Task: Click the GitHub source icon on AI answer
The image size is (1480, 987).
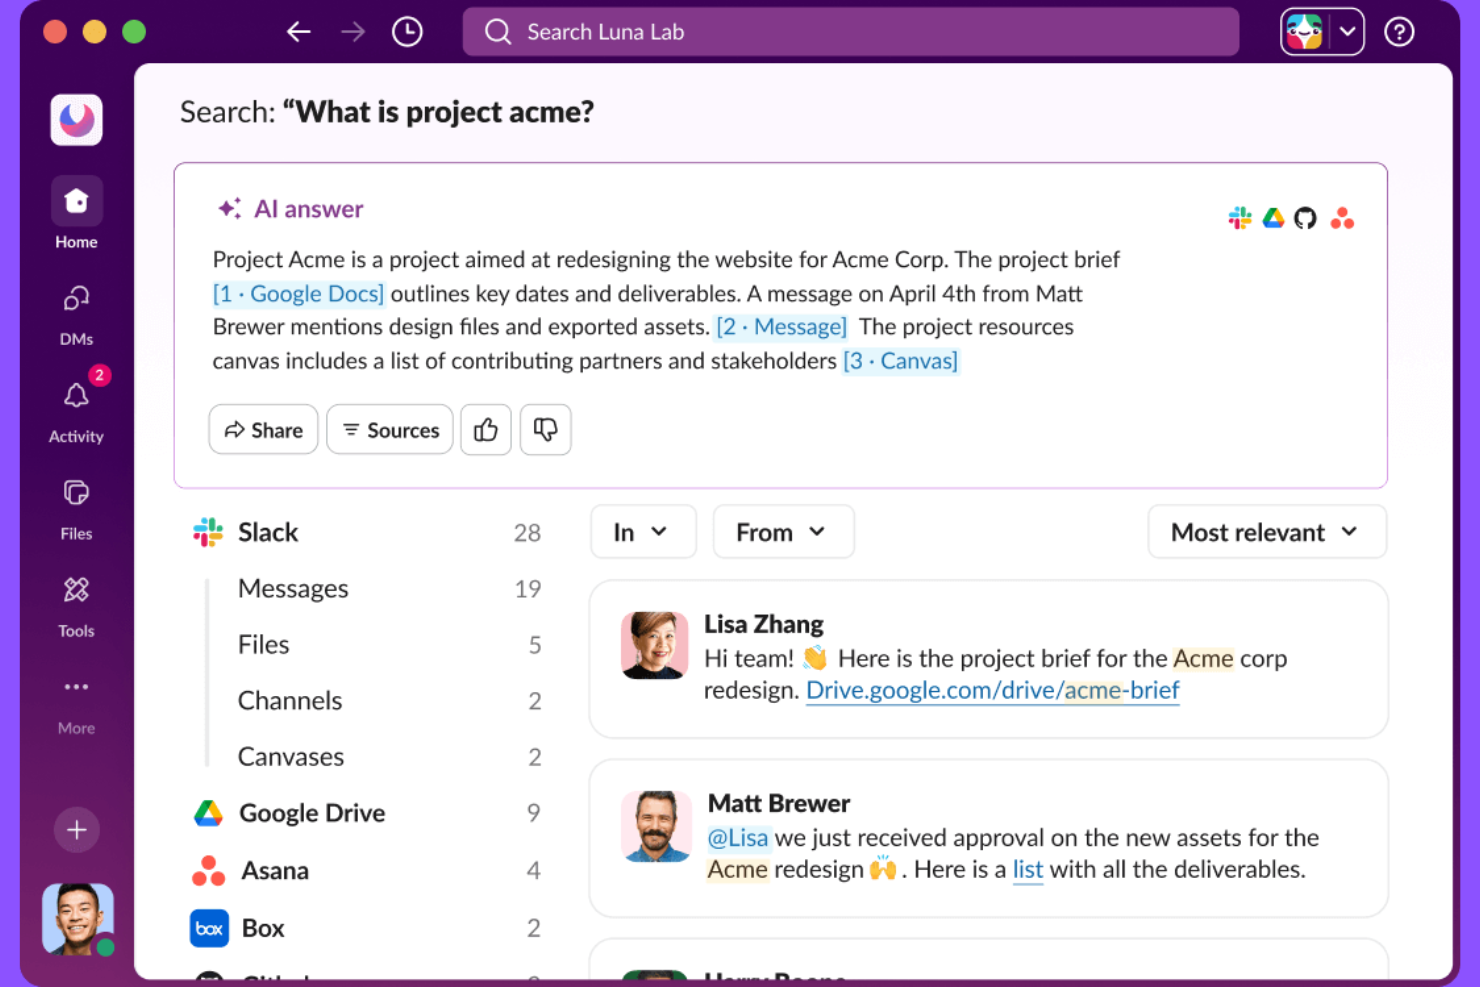Action: point(1306,217)
